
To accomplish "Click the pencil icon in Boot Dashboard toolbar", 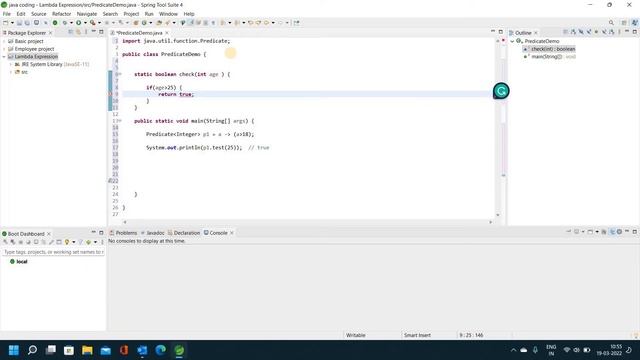I will [51, 242].
